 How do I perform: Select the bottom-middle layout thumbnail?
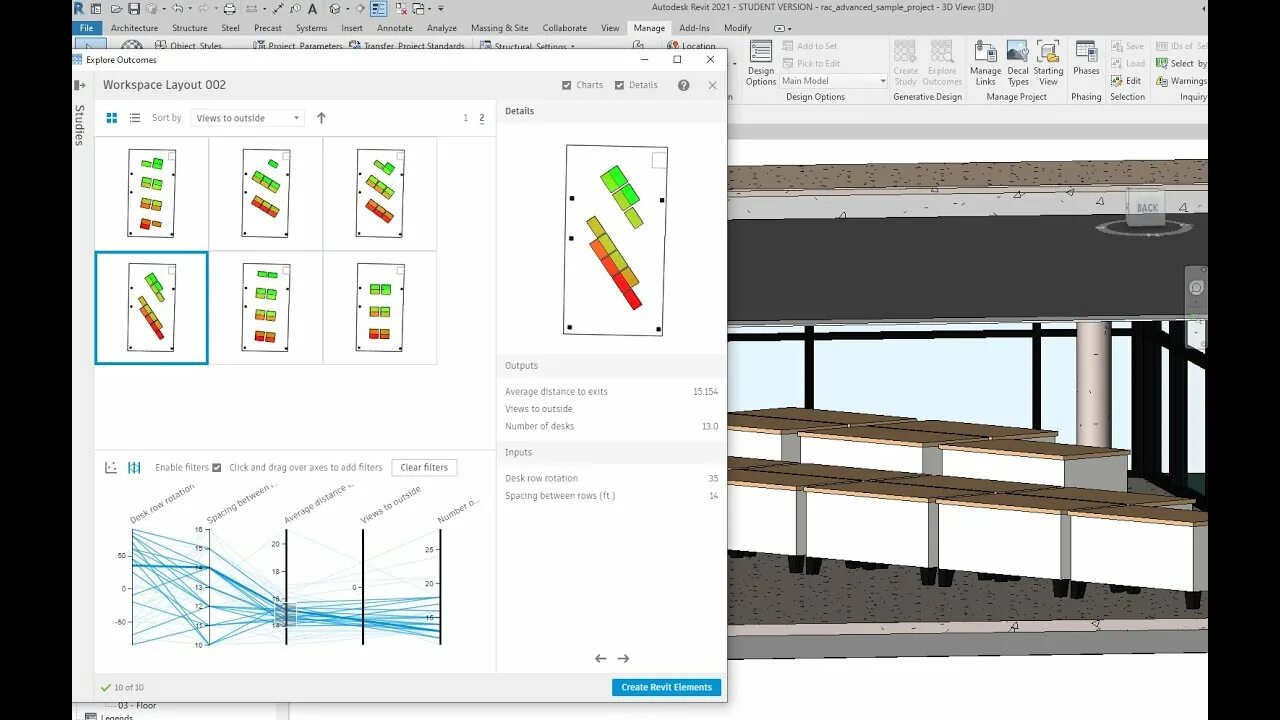pos(266,307)
